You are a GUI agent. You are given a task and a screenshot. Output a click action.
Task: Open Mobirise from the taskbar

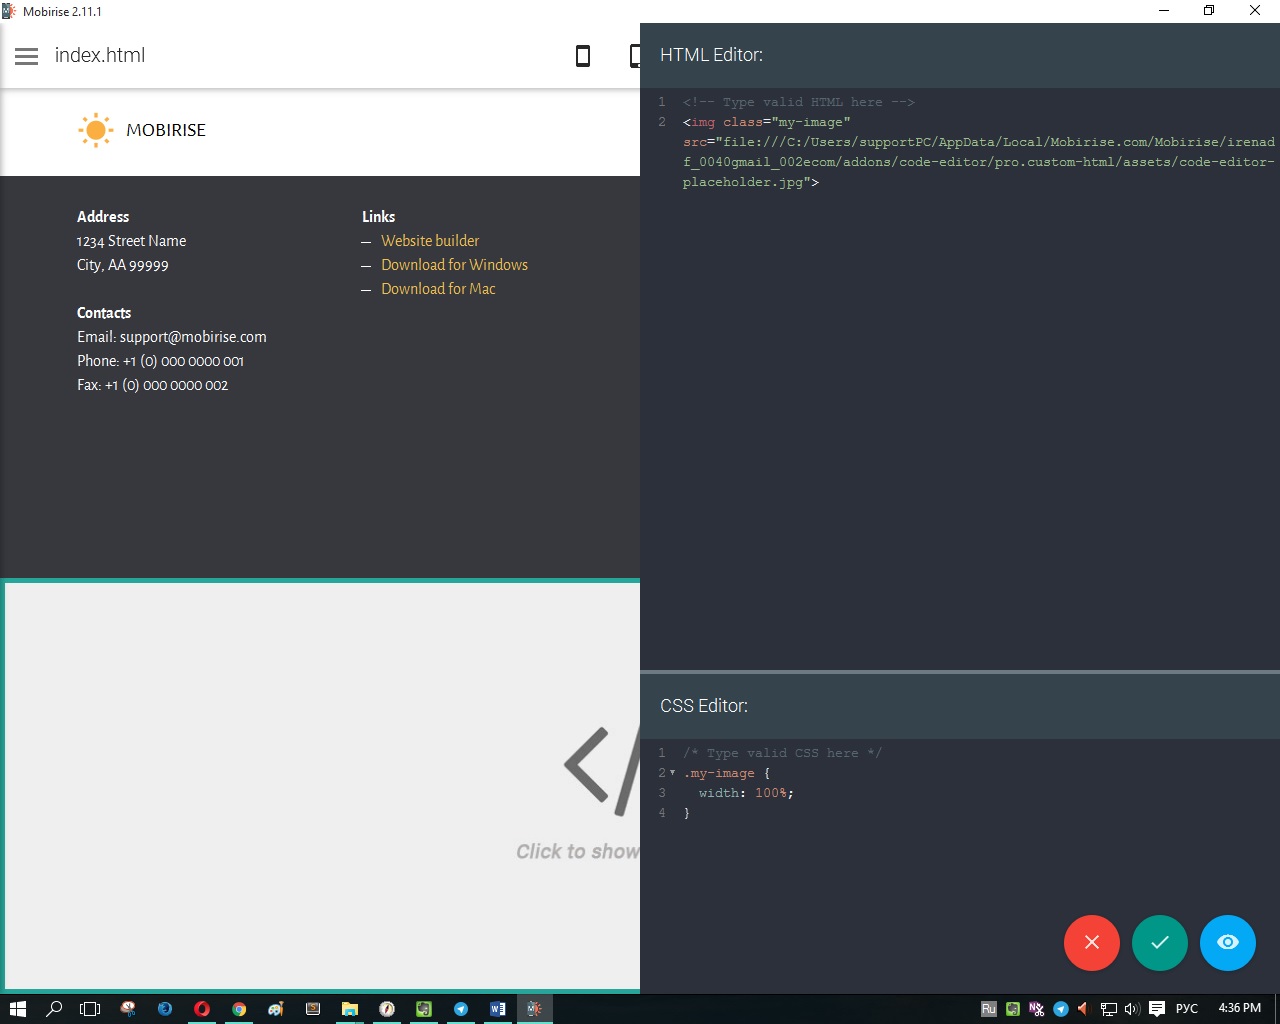pos(534,1009)
